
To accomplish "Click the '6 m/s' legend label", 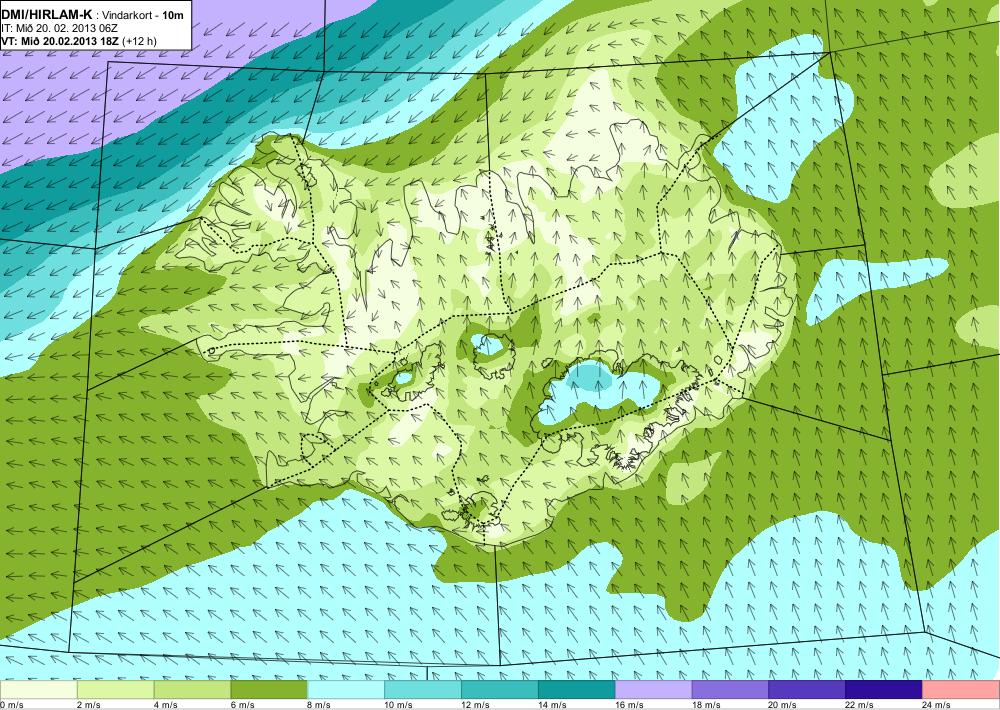I will coord(243,705).
